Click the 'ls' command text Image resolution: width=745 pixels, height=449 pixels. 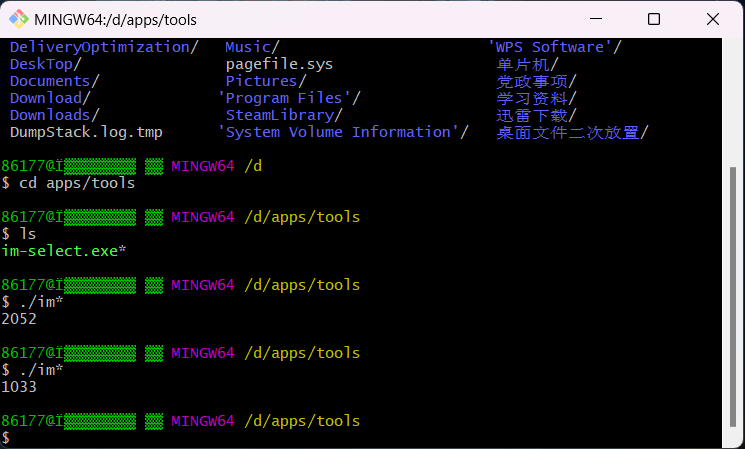(27, 233)
